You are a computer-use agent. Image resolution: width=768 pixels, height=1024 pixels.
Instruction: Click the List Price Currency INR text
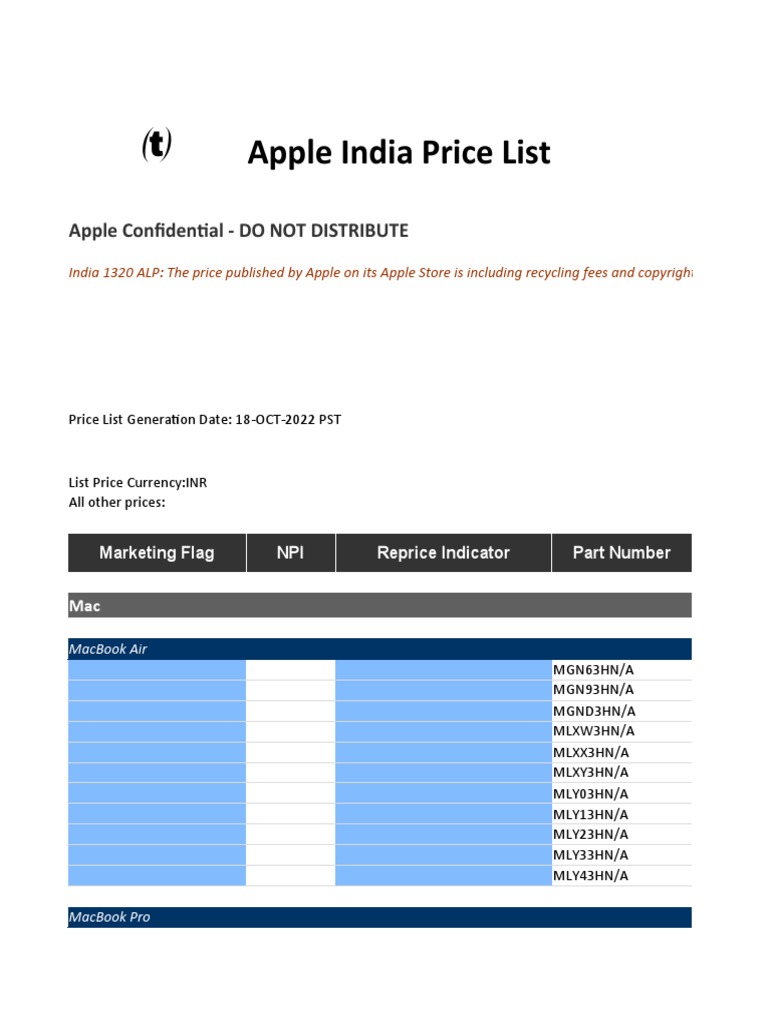138,483
